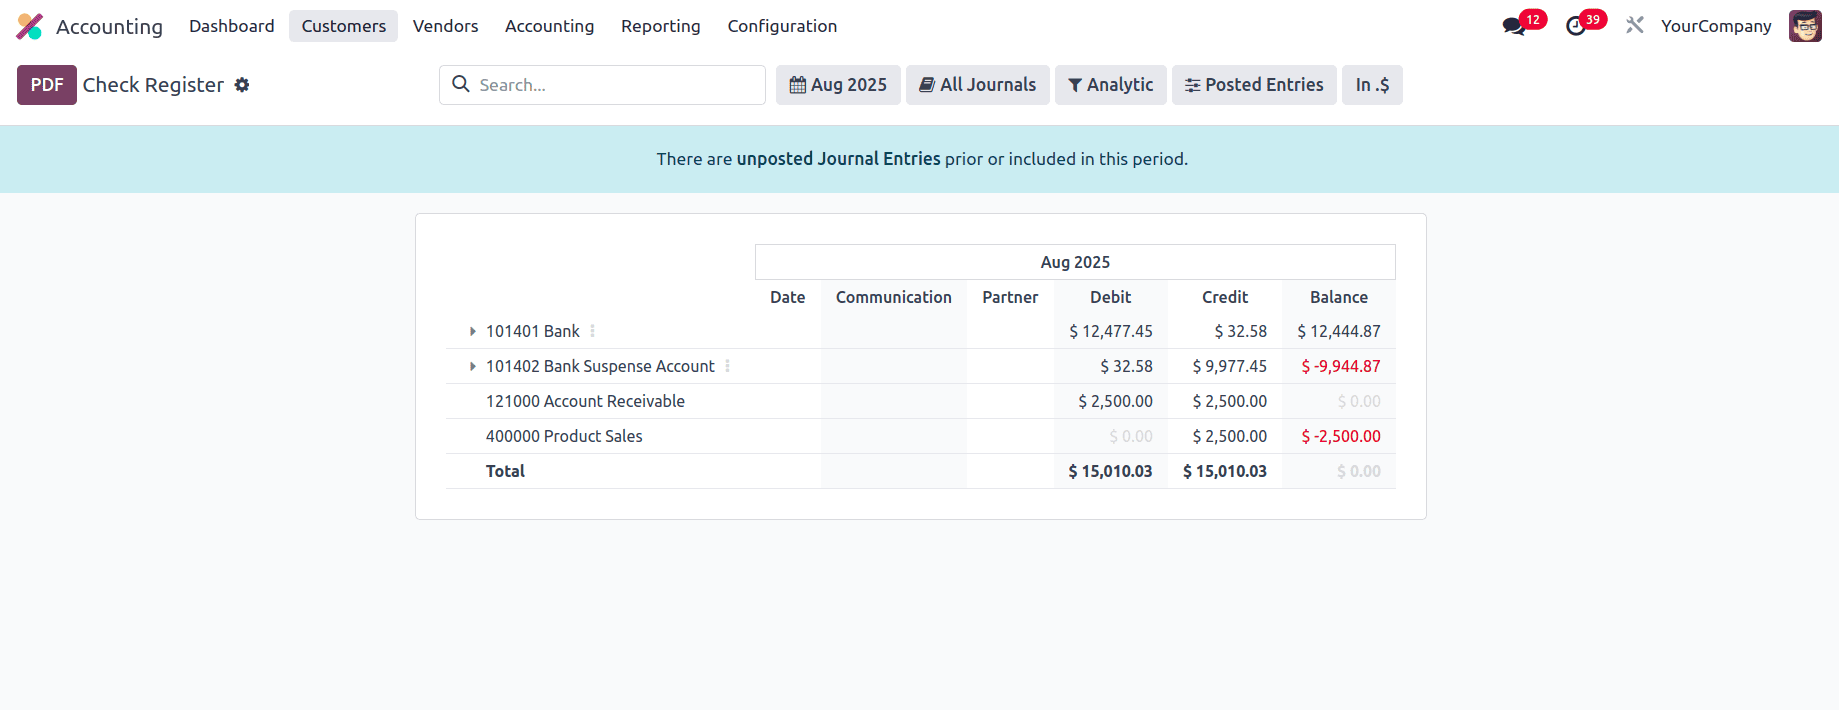Click the $ -9,944.87 balance value
Screen dimensions: 1839x710
coord(1341,366)
